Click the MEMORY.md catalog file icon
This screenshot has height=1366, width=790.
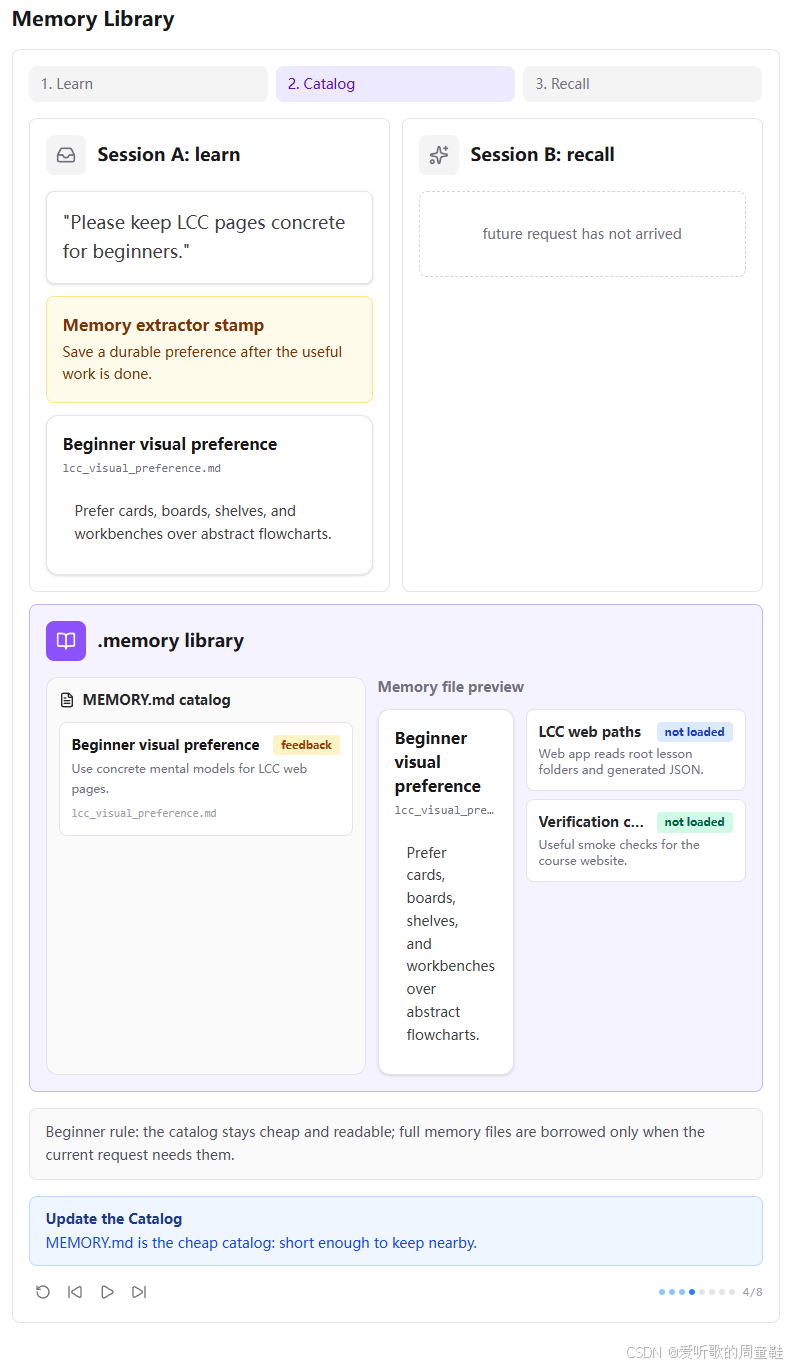67,700
